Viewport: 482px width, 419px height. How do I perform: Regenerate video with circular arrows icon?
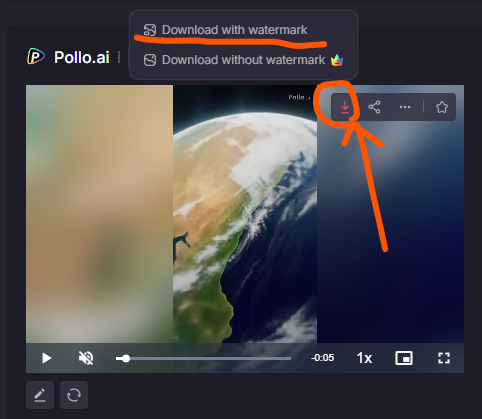74,395
